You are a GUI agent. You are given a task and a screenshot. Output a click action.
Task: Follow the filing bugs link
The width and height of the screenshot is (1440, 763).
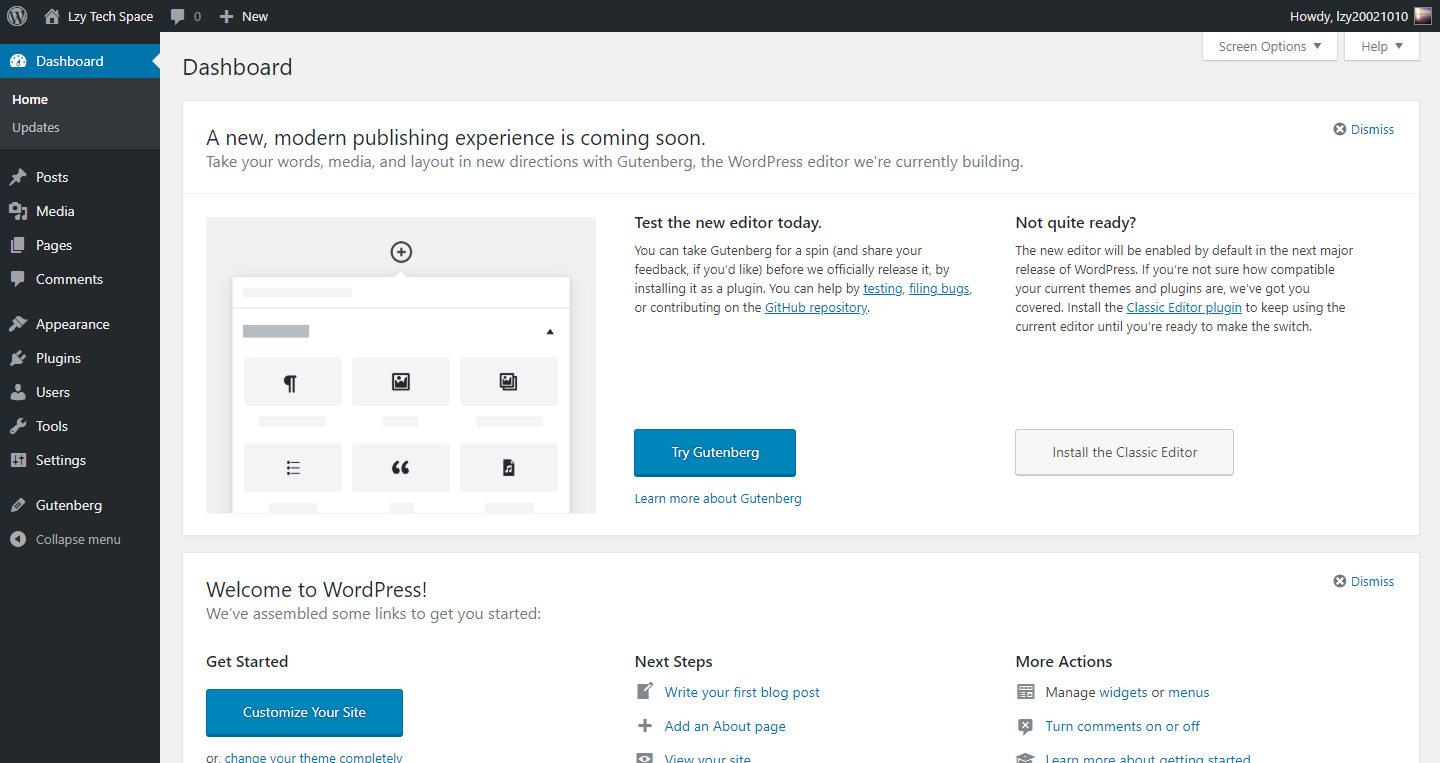pyautogui.click(x=939, y=288)
